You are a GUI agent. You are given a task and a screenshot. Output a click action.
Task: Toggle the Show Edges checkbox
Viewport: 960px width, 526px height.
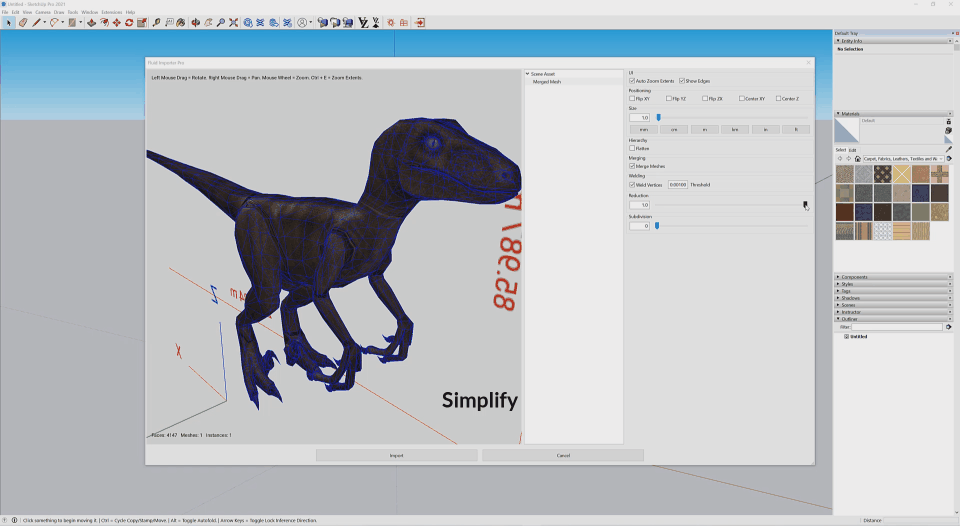pos(681,81)
